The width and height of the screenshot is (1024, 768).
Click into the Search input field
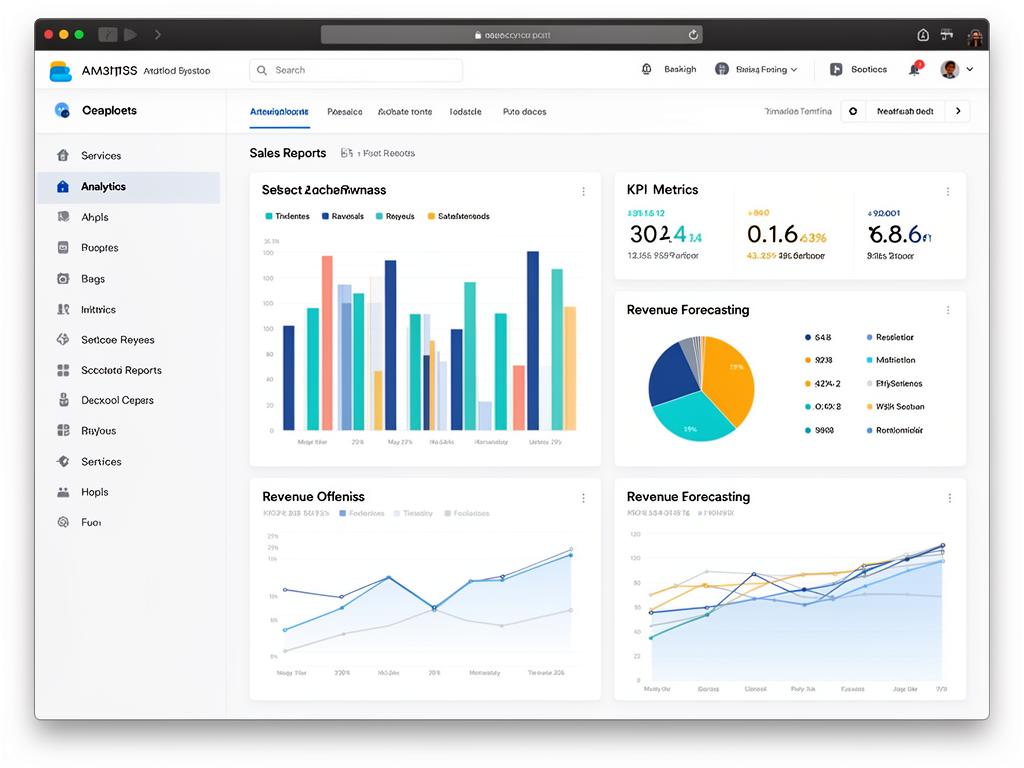pyautogui.click(x=355, y=70)
